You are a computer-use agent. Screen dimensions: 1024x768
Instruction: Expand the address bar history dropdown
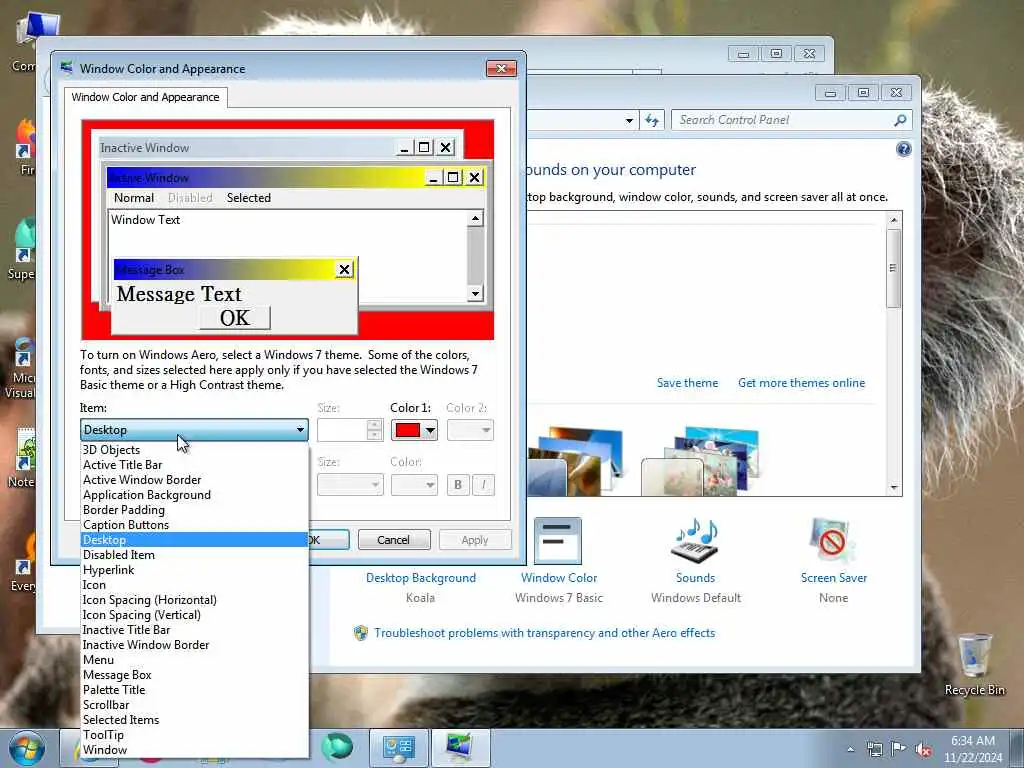tap(629, 120)
